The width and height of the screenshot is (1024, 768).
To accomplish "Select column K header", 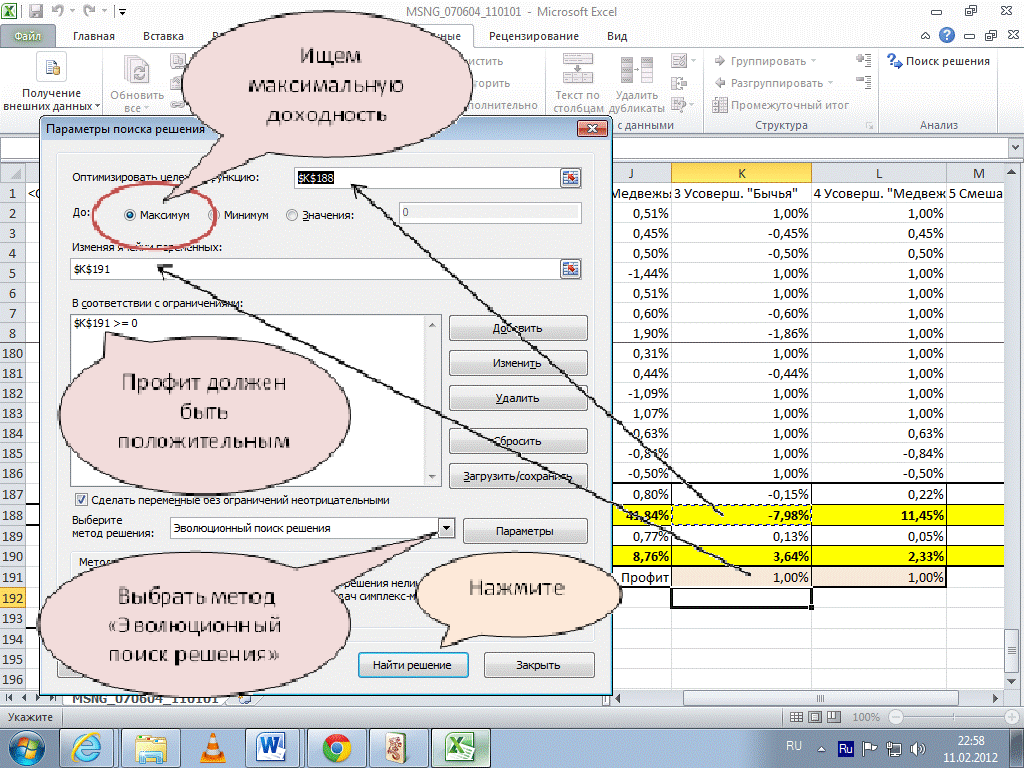I will point(741,173).
